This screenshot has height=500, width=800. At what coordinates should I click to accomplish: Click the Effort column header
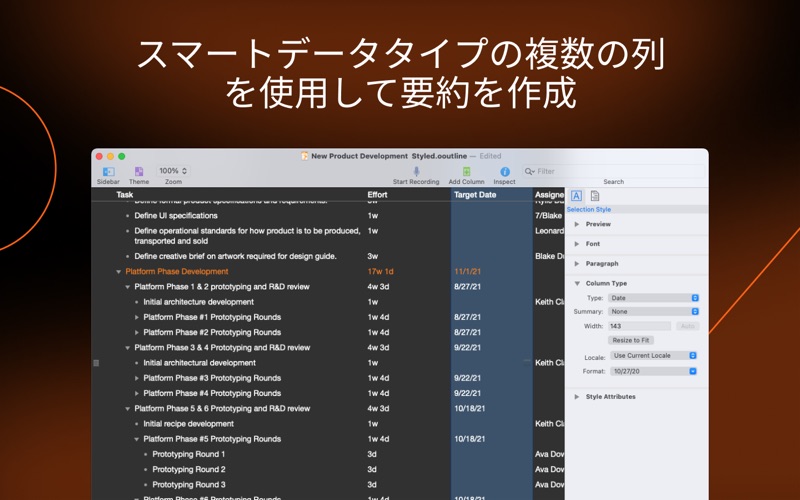coord(377,194)
